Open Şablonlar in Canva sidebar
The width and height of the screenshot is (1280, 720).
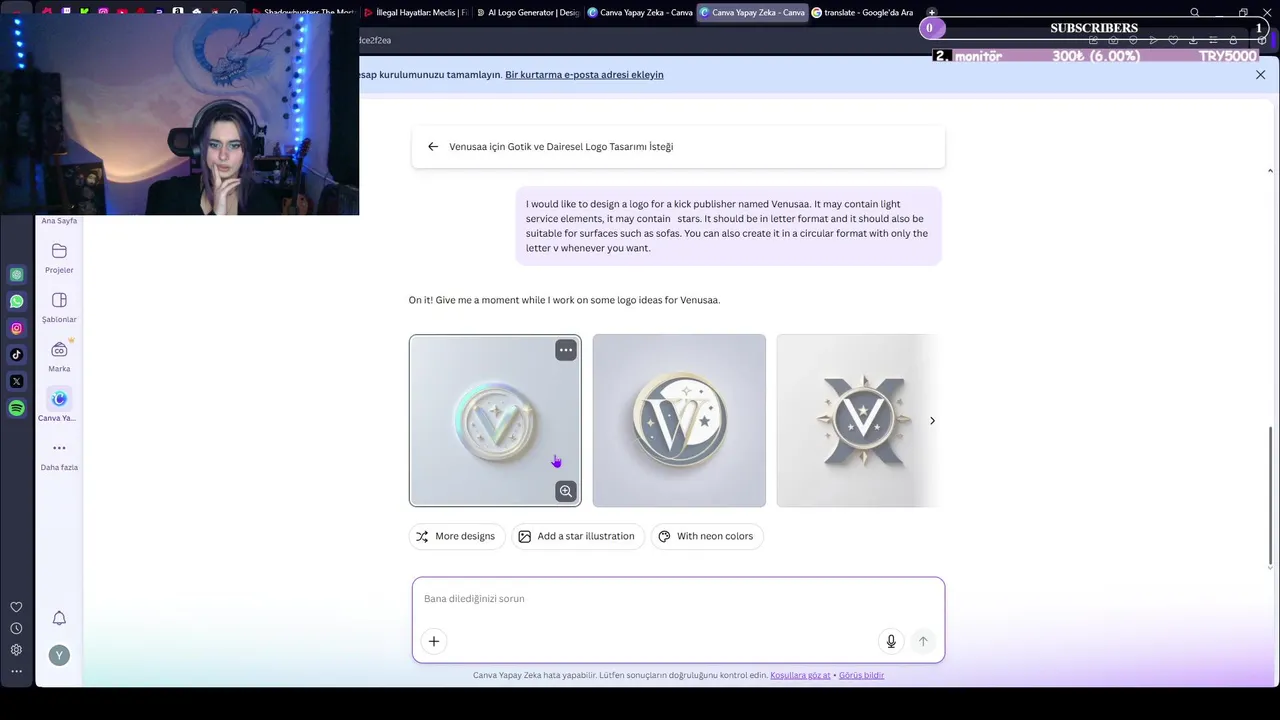pyautogui.click(x=59, y=307)
